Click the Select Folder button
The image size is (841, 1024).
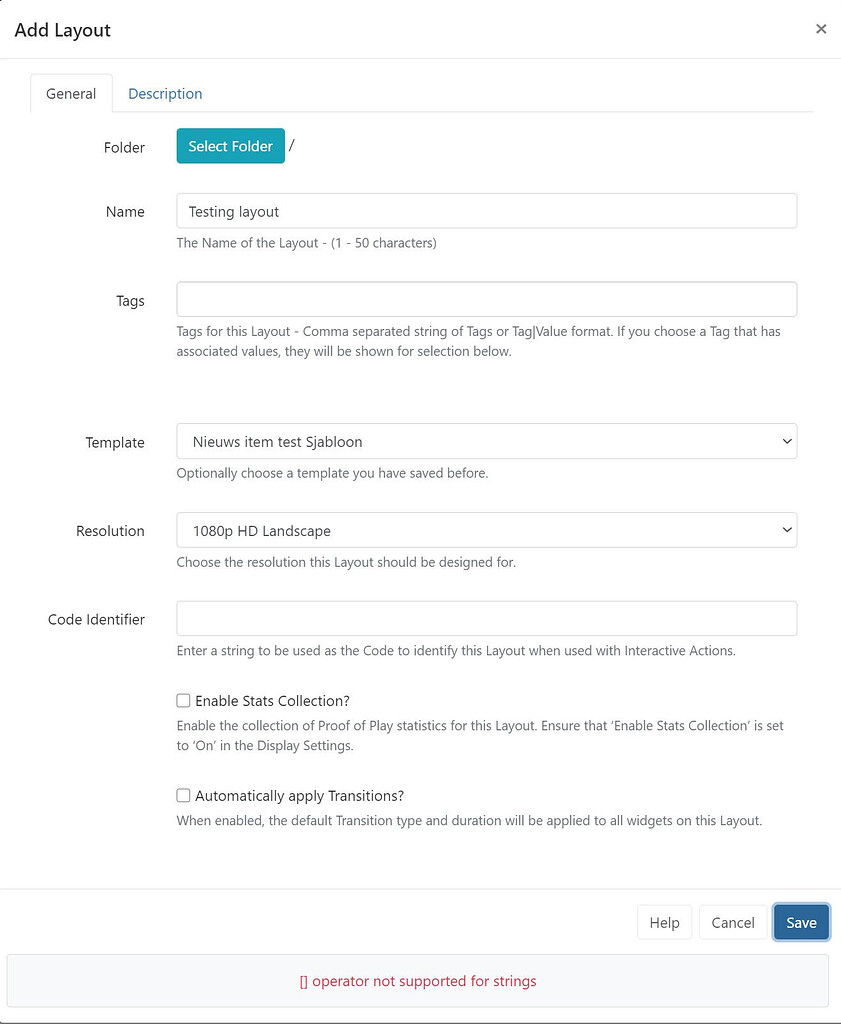click(230, 145)
